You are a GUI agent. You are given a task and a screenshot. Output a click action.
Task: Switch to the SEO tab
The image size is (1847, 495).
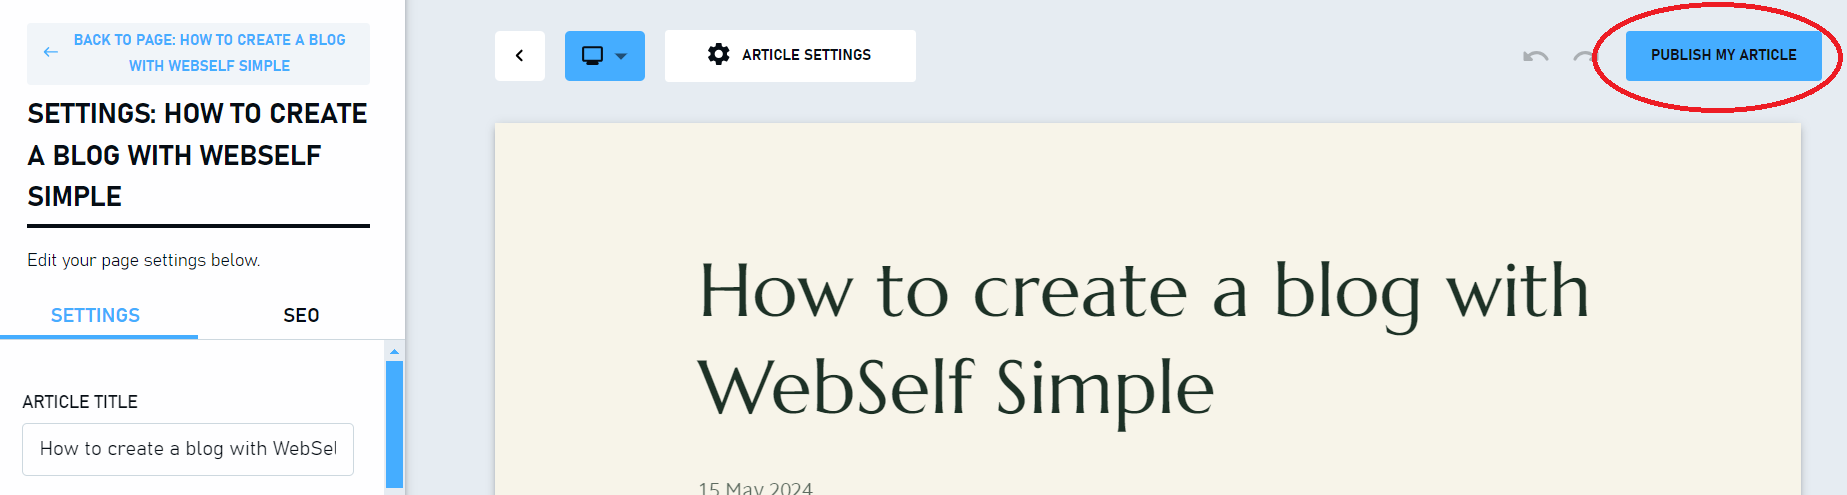coord(301,315)
